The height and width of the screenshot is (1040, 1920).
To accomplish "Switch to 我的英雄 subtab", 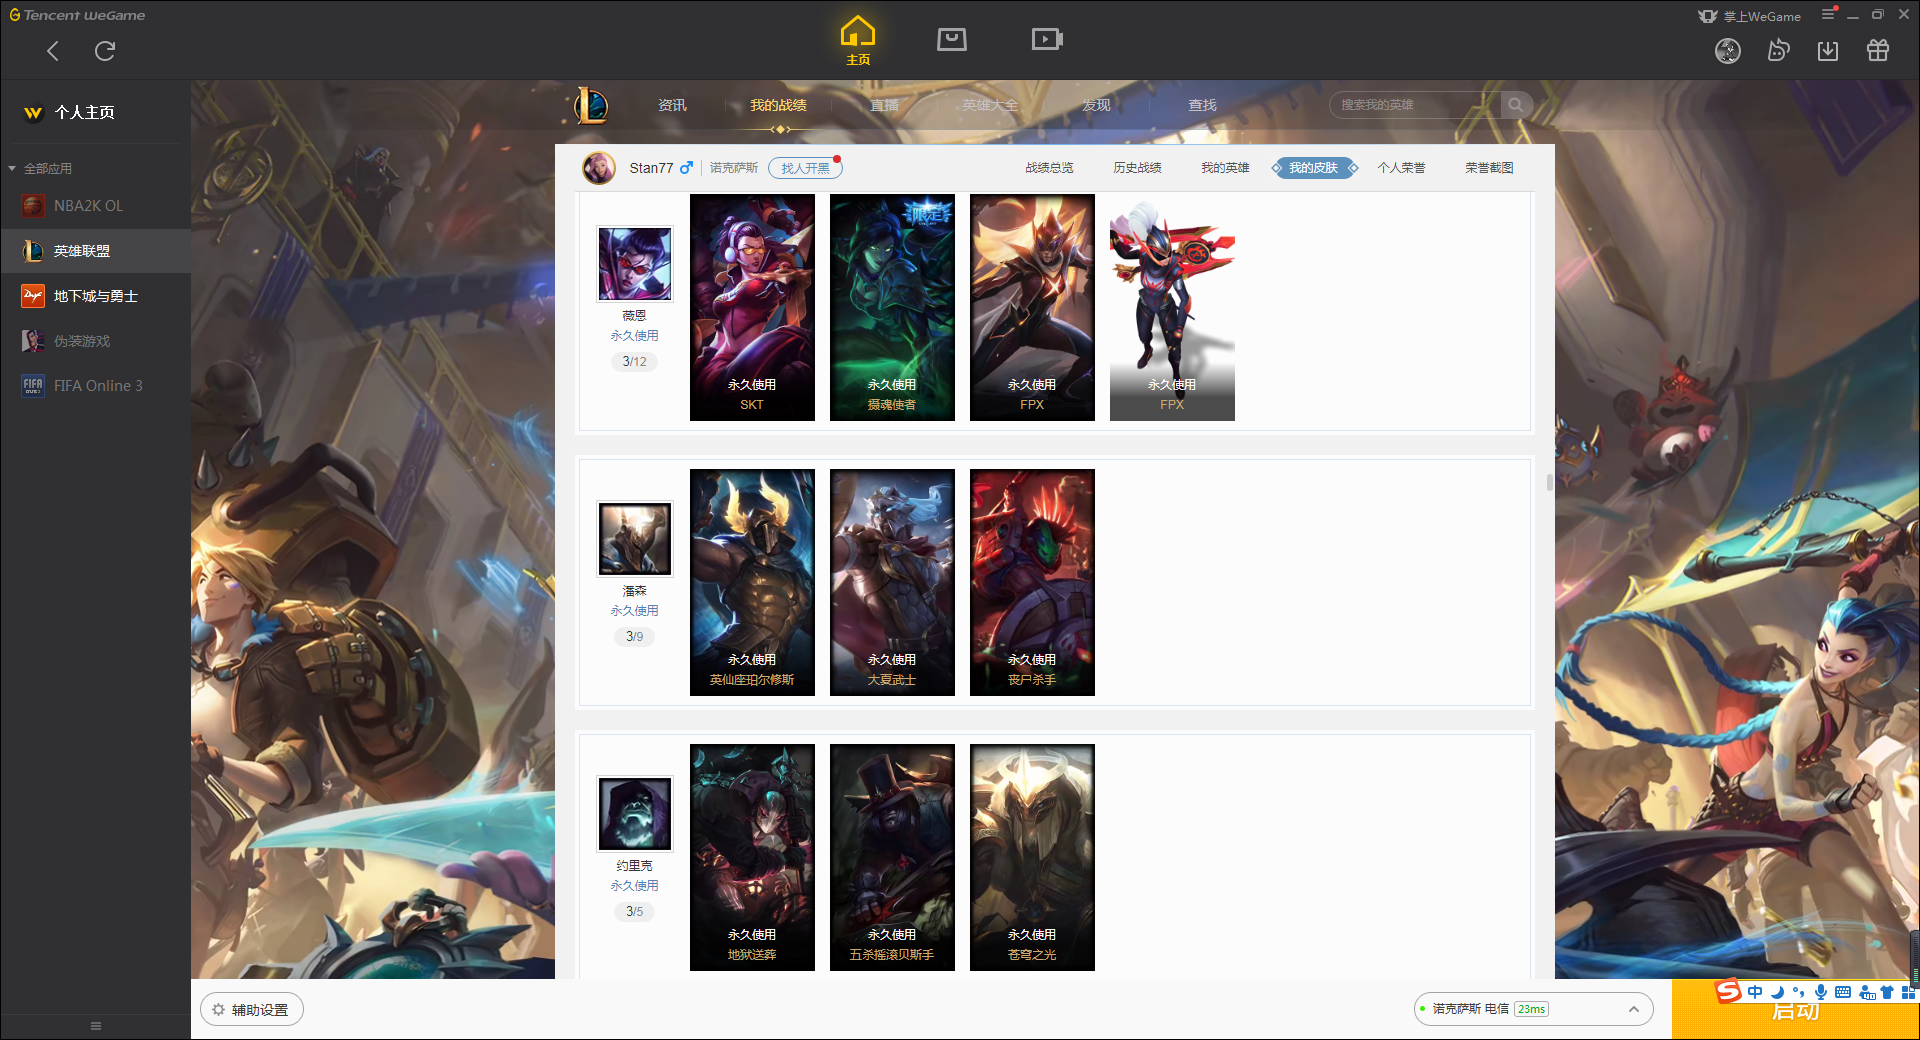I will pyautogui.click(x=1225, y=168).
